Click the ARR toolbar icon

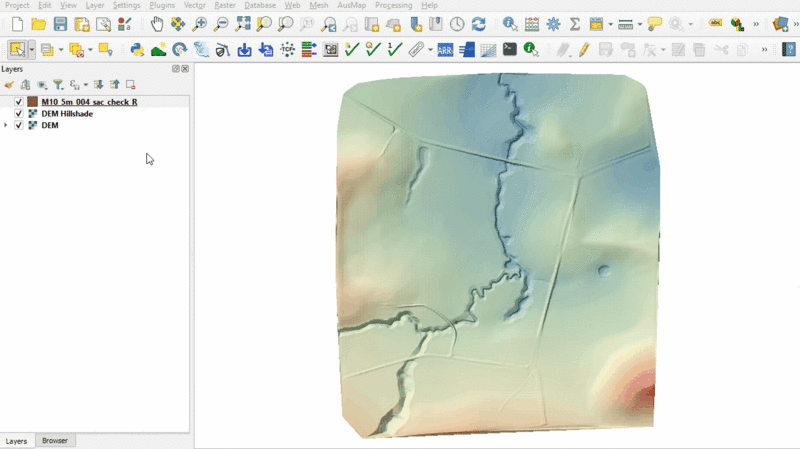click(444, 49)
